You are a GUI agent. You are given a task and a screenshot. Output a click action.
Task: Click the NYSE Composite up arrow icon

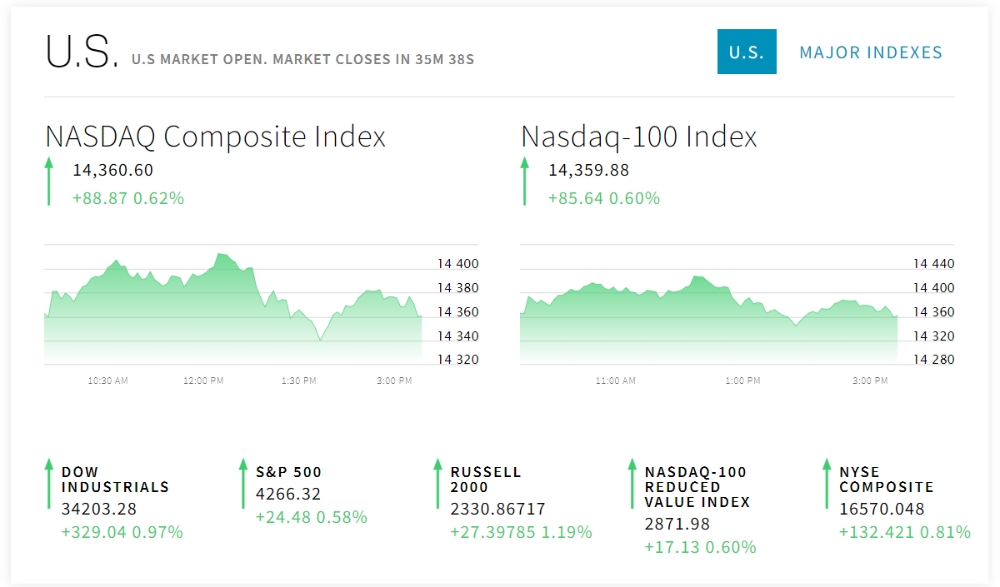tap(826, 484)
